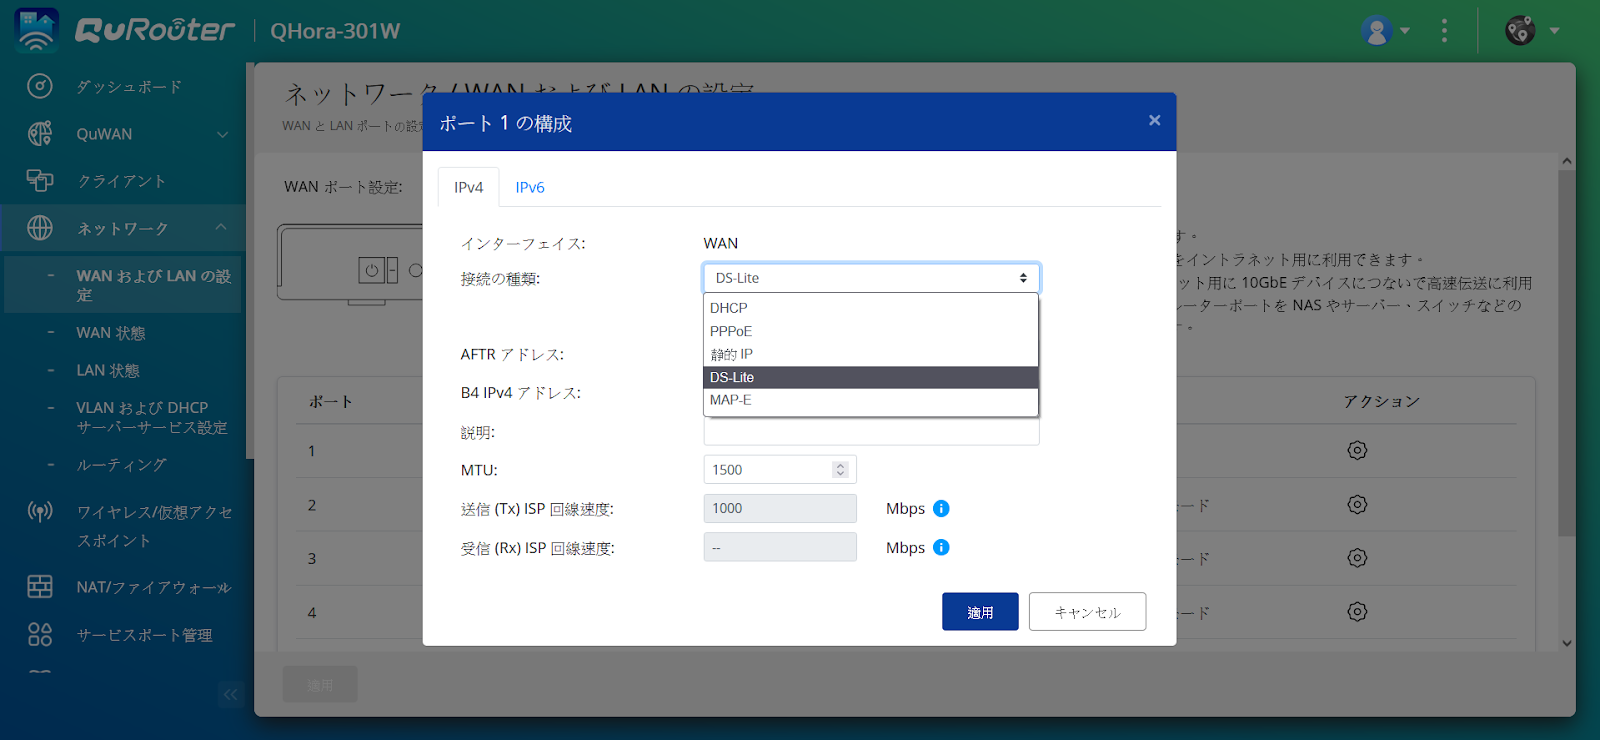Viewport: 1600px width, 740px height.
Task: Expand the QuWAN sidebar menu
Action: coord(222,134)
